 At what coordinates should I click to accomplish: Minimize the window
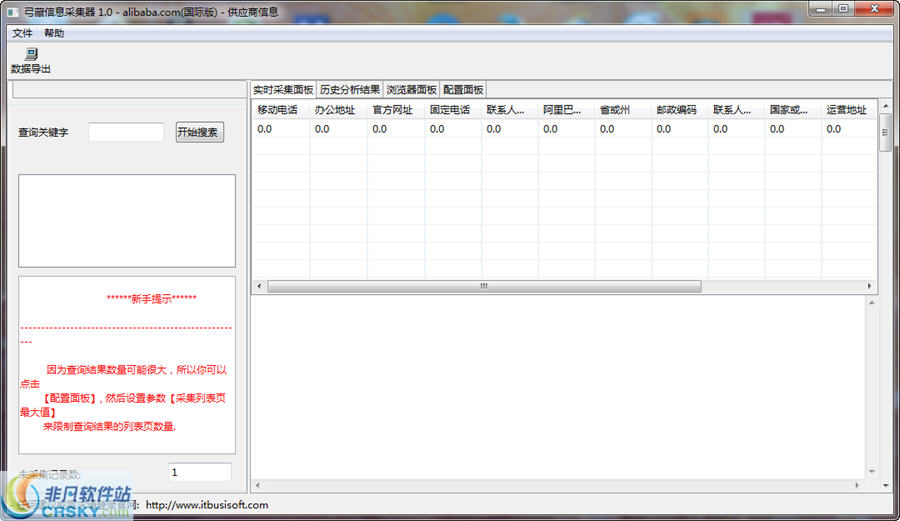click(x=821, y=9)
